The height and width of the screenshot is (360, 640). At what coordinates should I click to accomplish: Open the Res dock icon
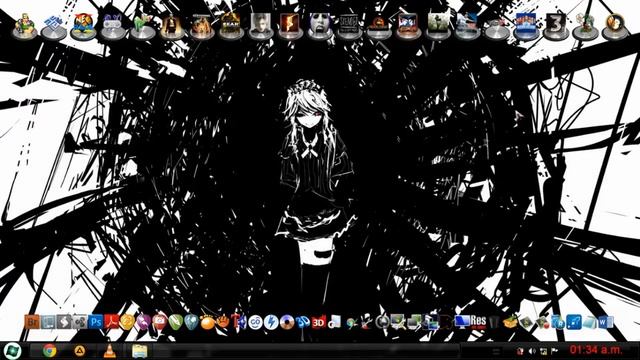[478, 322]
